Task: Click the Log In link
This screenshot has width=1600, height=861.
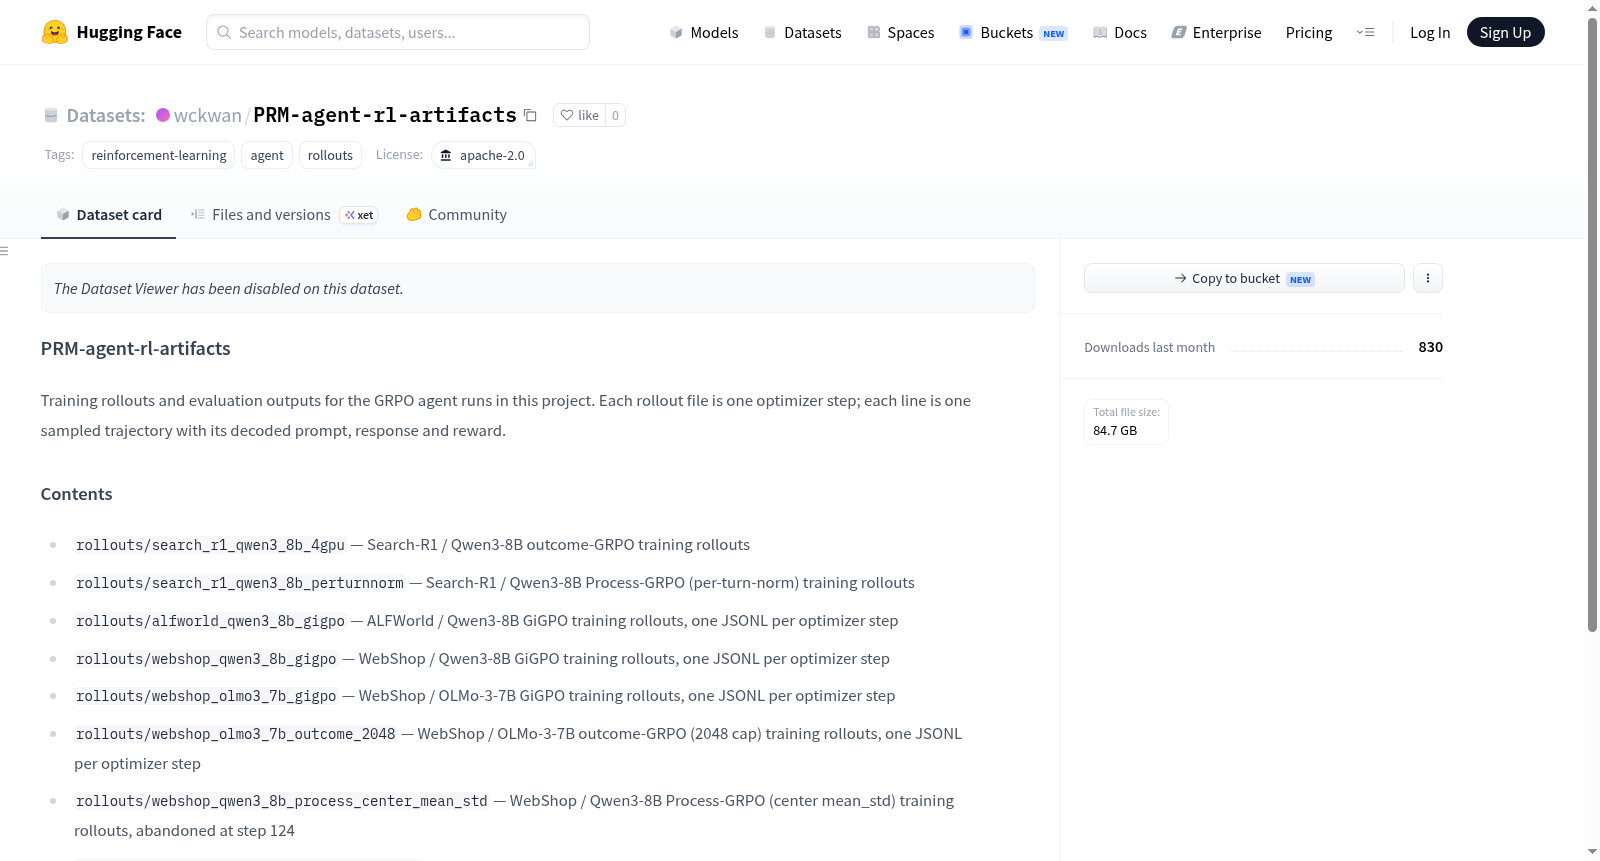Action: 1430,32
